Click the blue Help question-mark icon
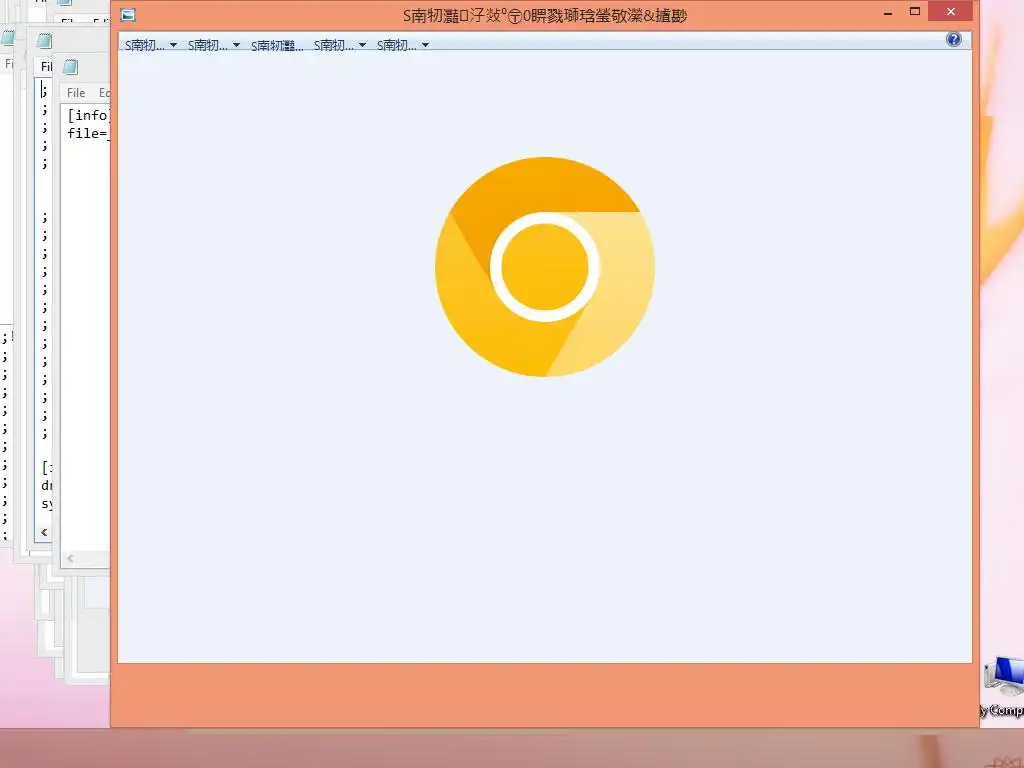Viewport: 1024px width, 768px height. (x=953, y=39)
